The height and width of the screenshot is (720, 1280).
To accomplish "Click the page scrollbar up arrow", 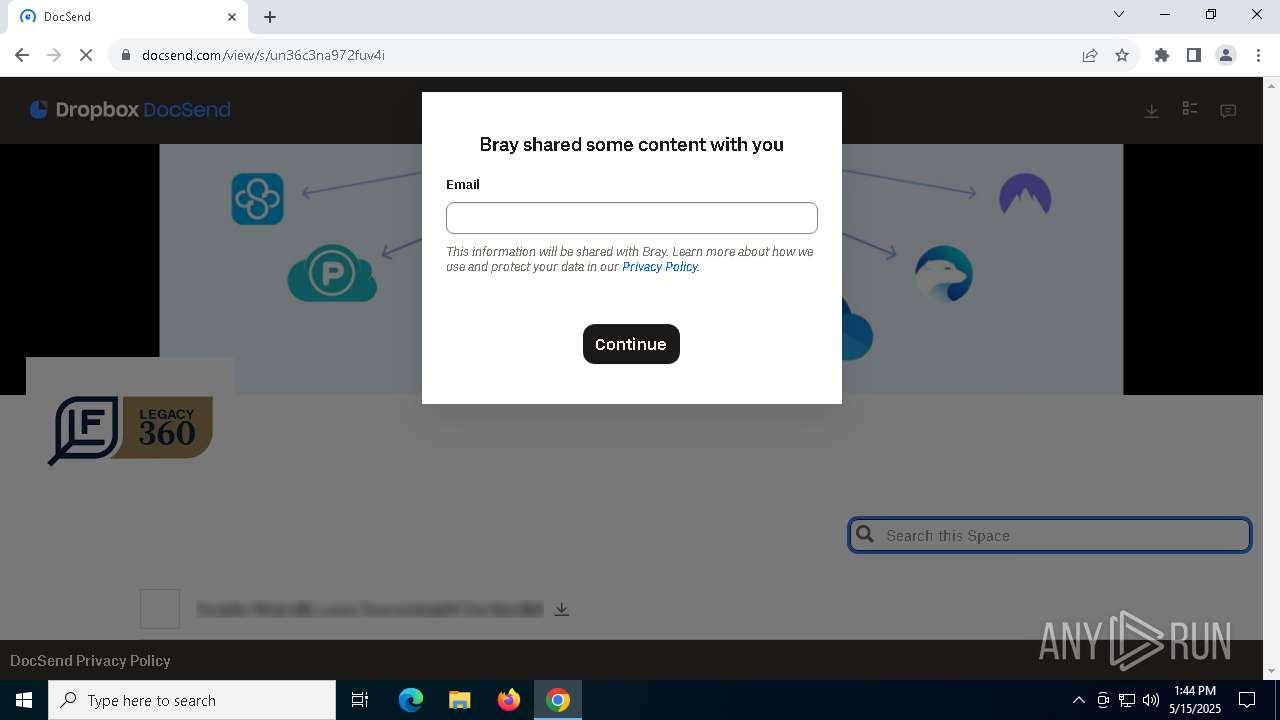I will [x=1271, y=84].
